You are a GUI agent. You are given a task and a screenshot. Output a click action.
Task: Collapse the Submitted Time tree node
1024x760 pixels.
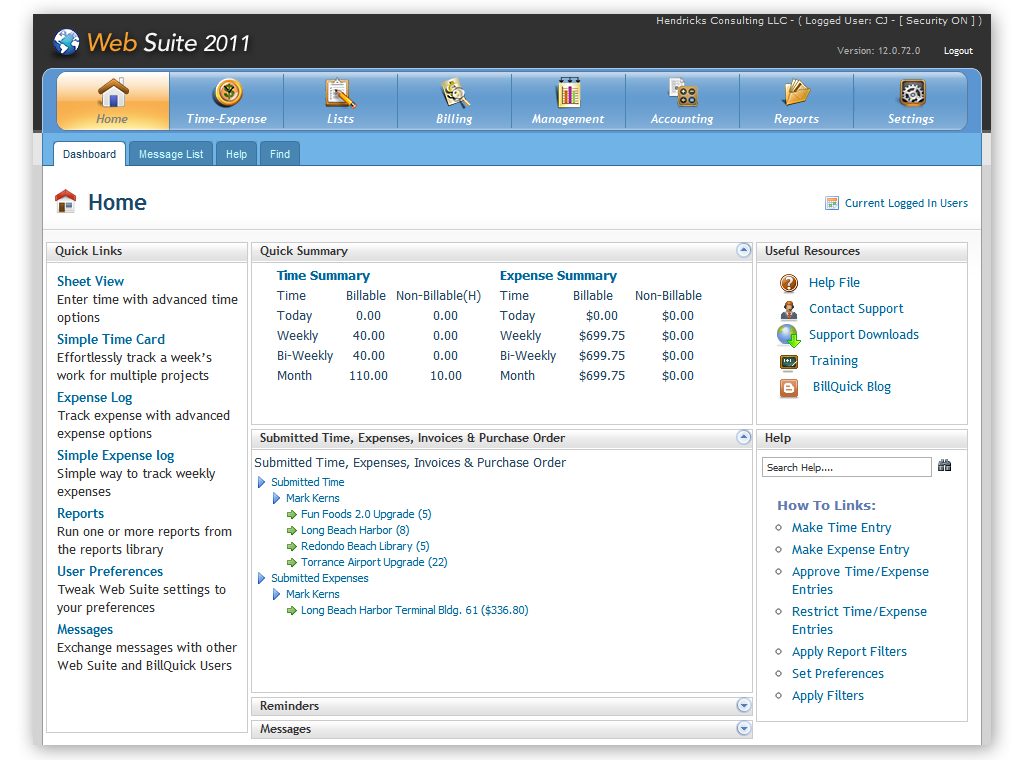click(x=262, y=482)
